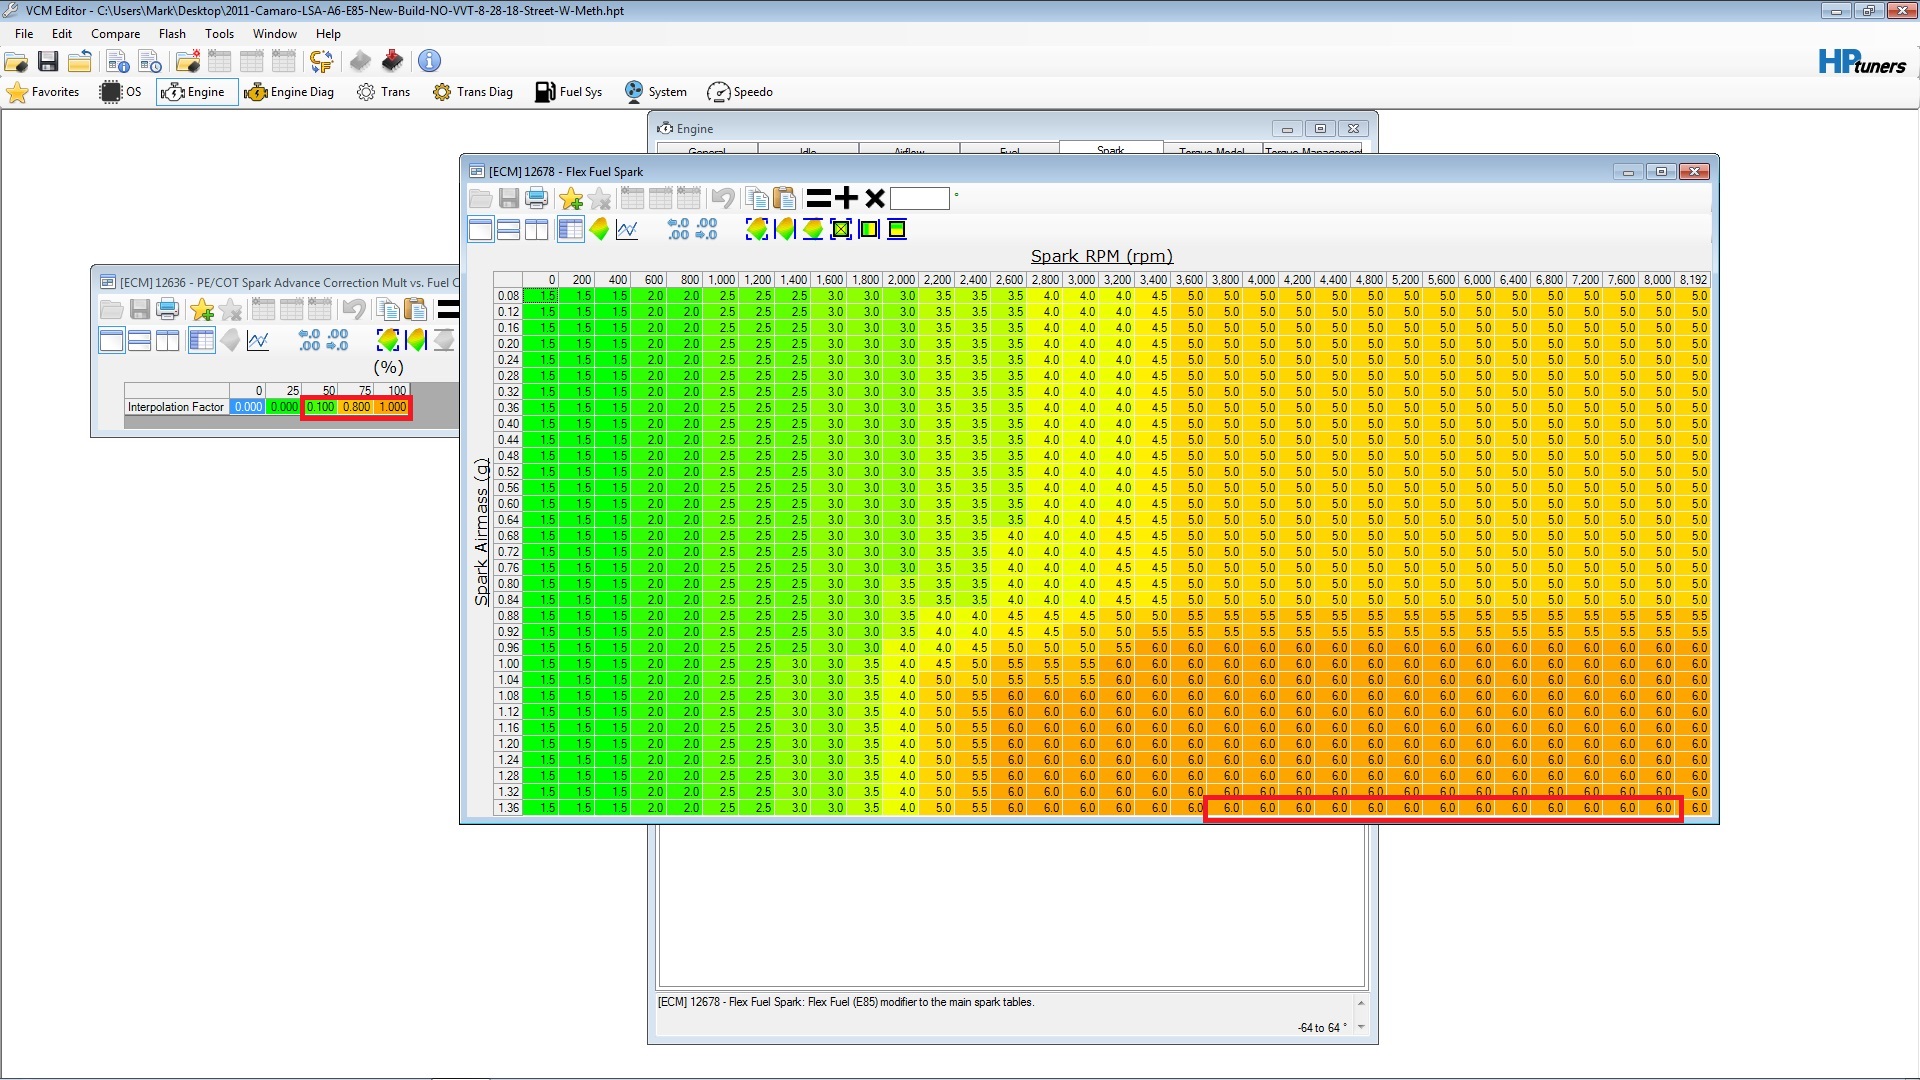The width and height of the screenshot is (1920, 1080).
Task: Click the blue info icon in main toolbar
Action: click(x=429, y=61)
